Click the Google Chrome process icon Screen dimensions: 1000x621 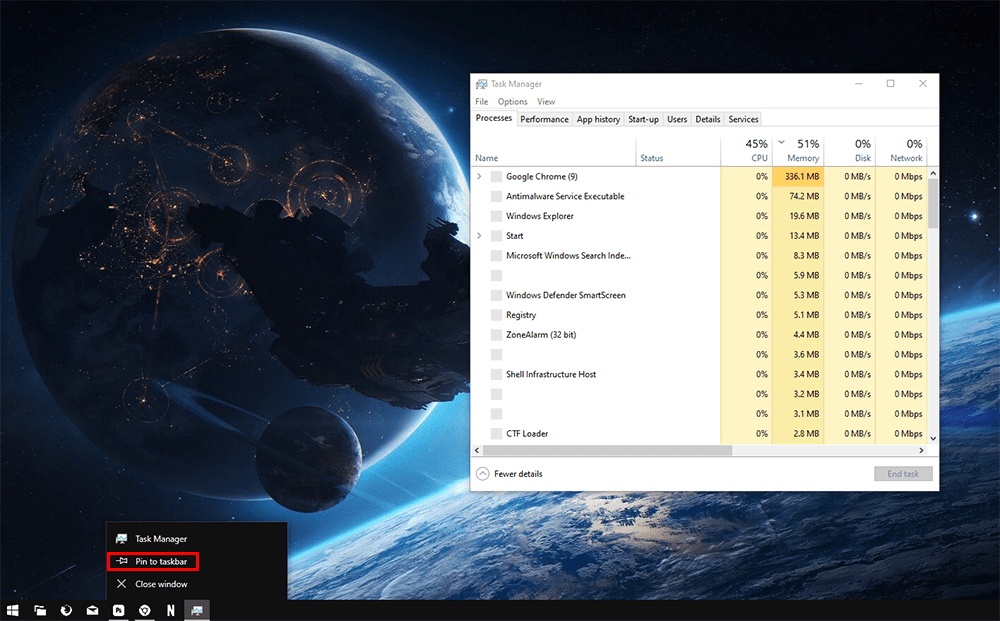tap(496, 177)
